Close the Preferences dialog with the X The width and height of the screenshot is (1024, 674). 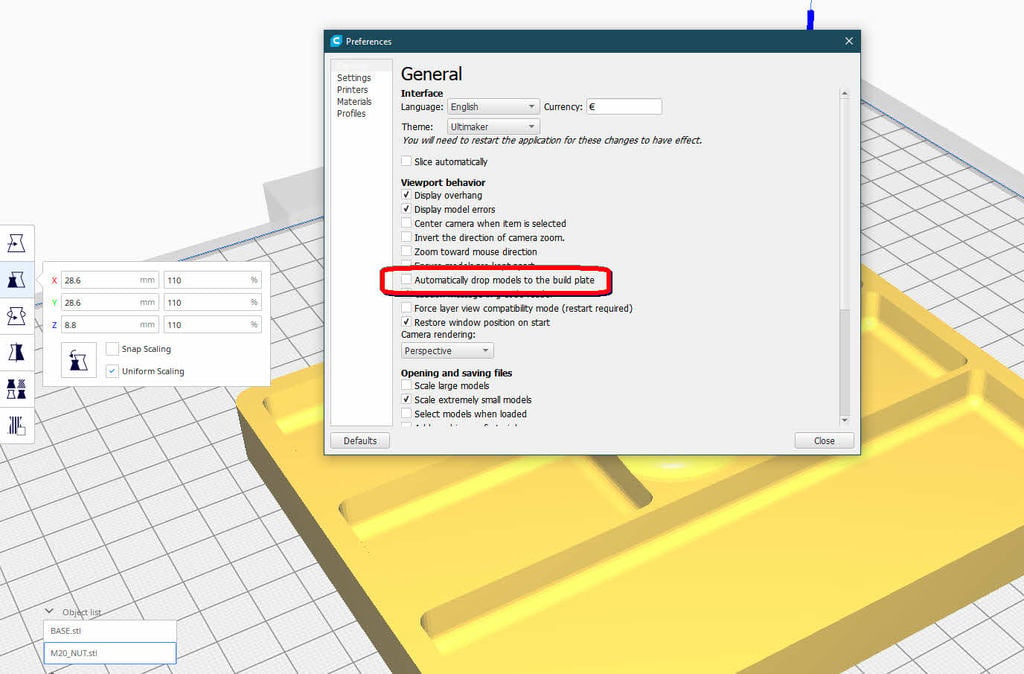pyautogui.click(x=848, y=41)
